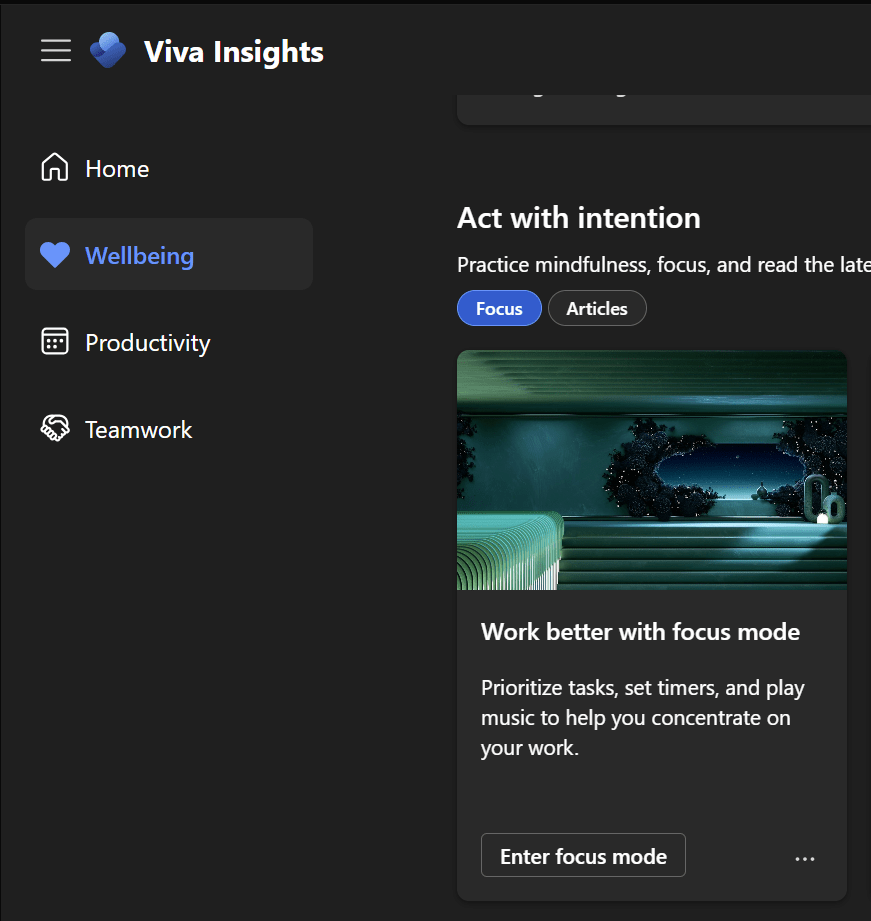Click the Teamwork handshake icon
Image resolution: width=871 pixels, height=921 pixels.
point(54,429)
